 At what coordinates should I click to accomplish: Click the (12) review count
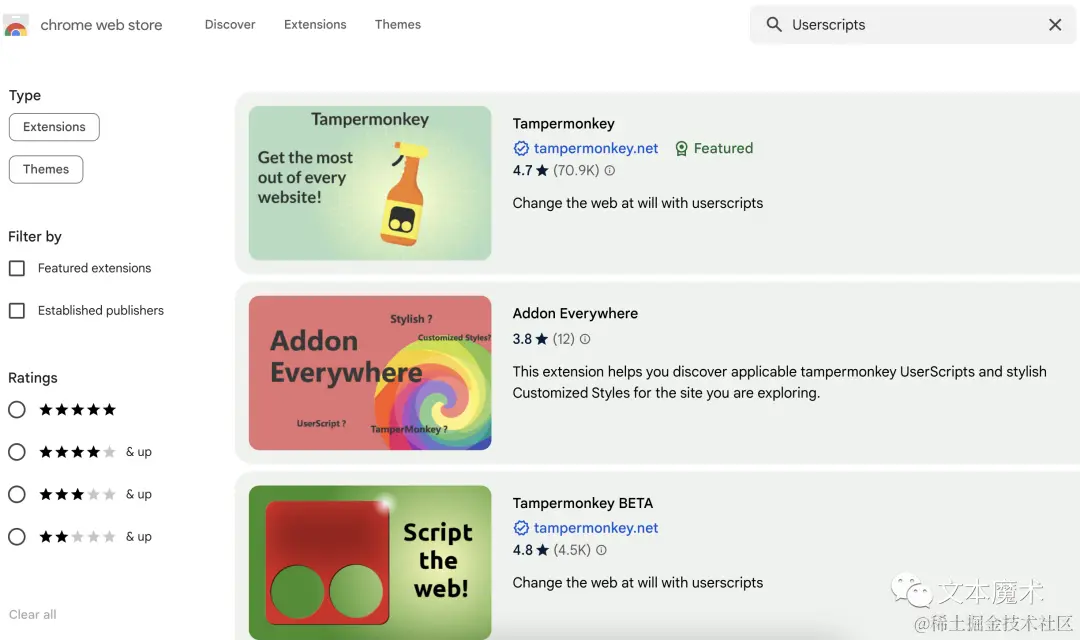click(563, 339)
